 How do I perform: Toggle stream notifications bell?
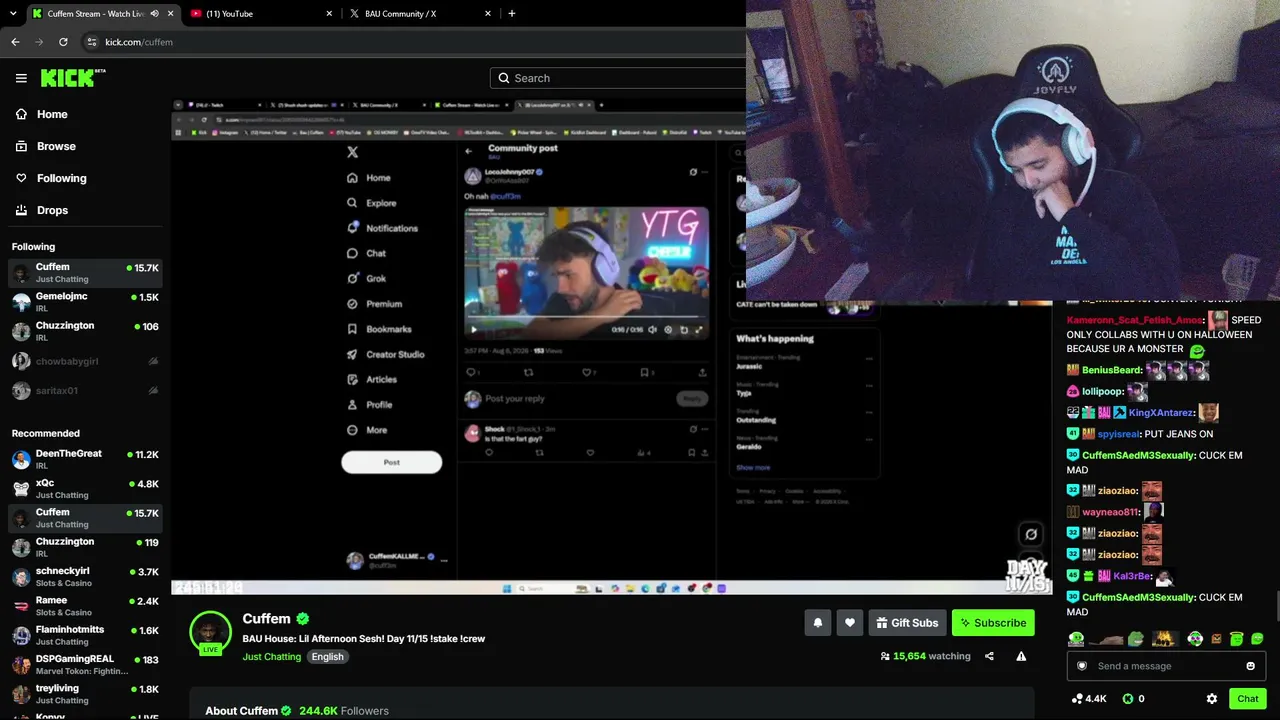pyautogui.click(x=817, y=623)
